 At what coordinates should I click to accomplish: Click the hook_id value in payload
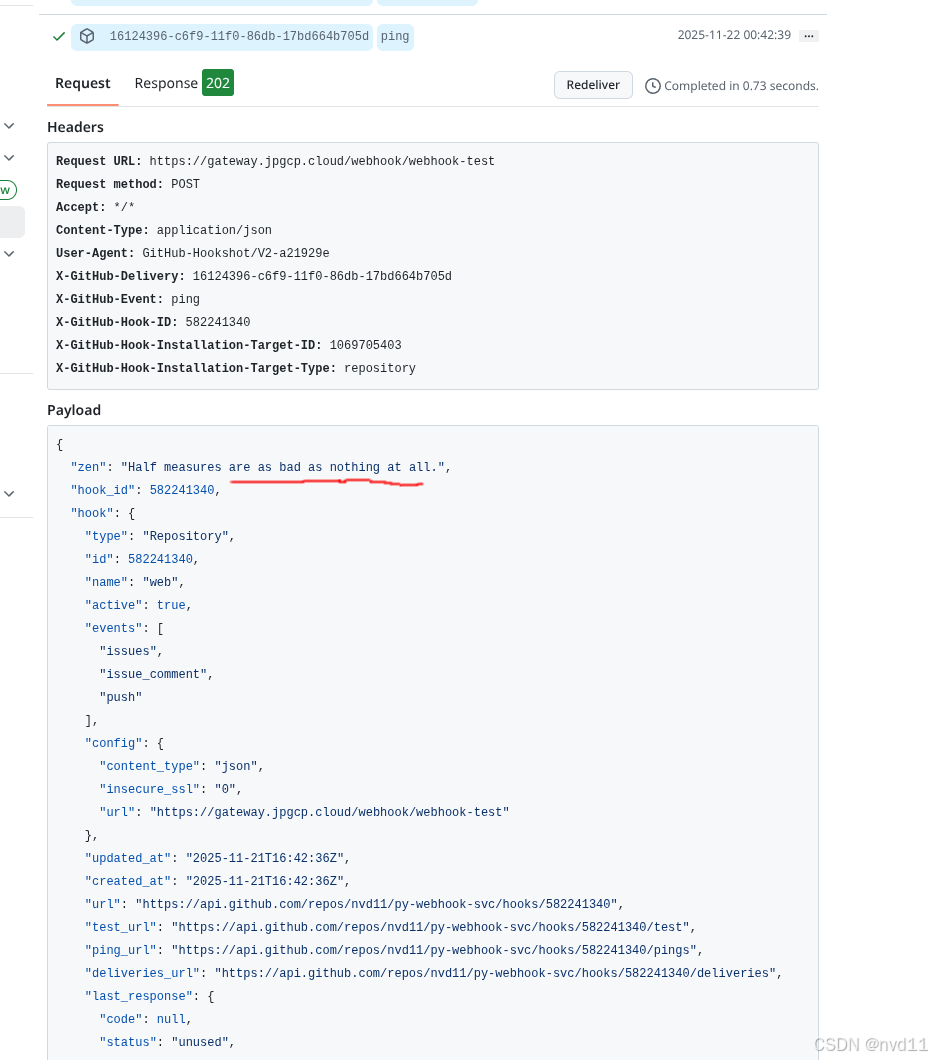tap(182, 490)
